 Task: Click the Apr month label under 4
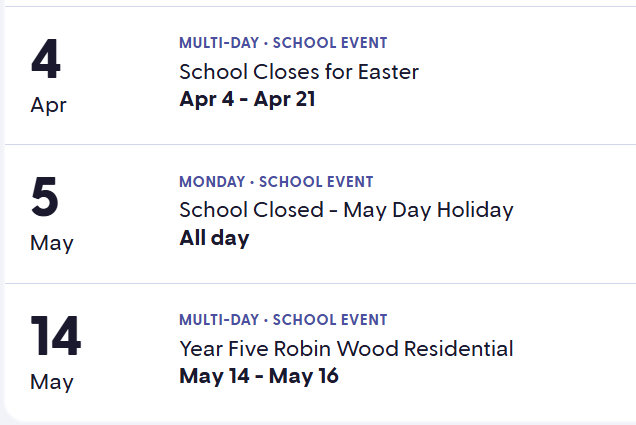[x=48, y=105]
